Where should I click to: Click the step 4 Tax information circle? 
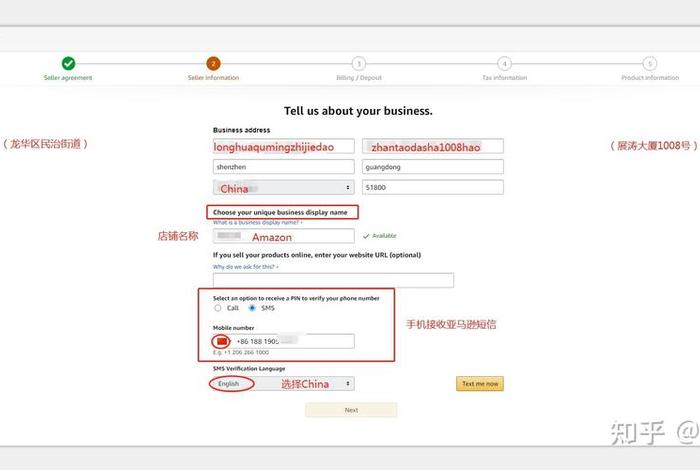pos(504,63)
